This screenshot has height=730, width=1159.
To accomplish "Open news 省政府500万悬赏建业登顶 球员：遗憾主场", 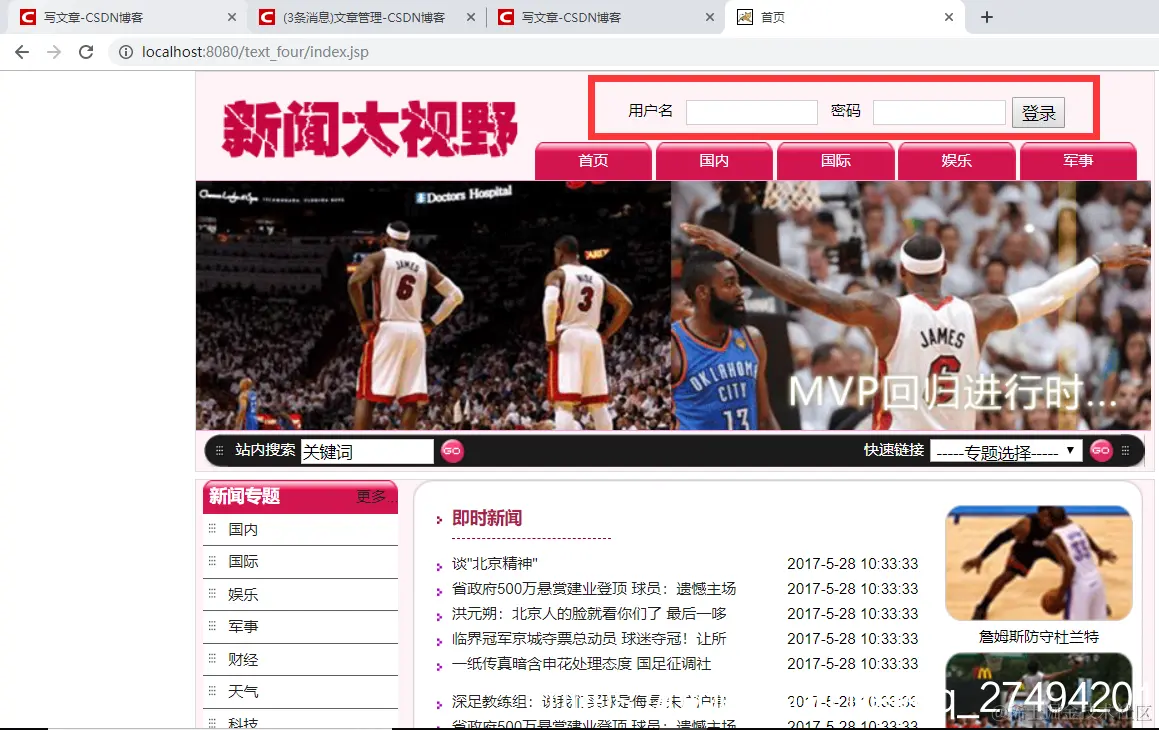I will coord(594,589).
